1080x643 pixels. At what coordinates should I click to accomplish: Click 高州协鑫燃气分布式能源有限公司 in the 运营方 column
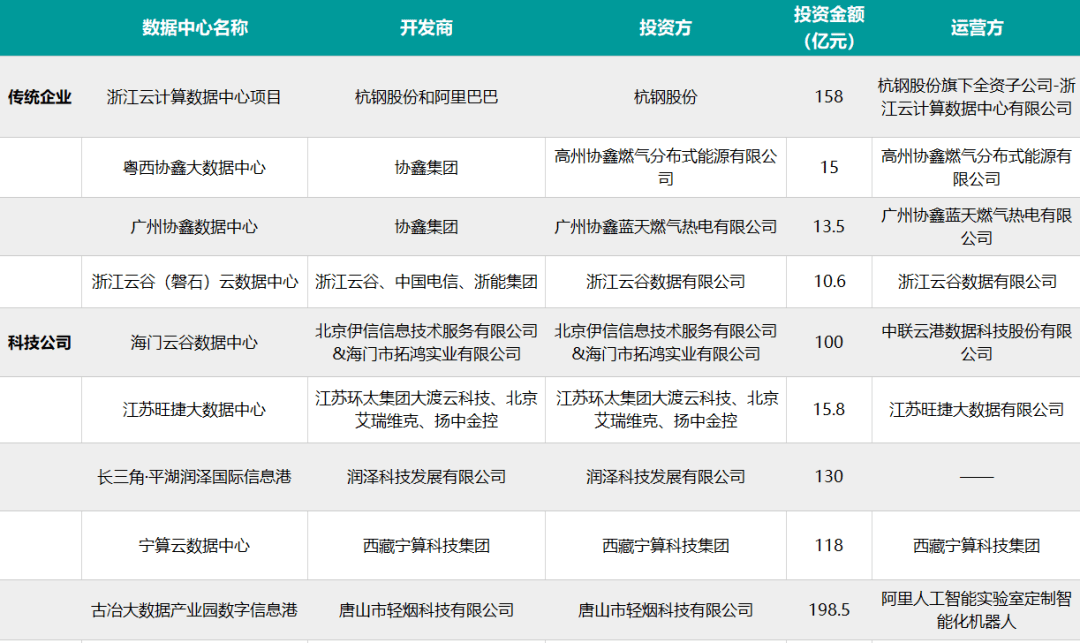click(977, 167)
